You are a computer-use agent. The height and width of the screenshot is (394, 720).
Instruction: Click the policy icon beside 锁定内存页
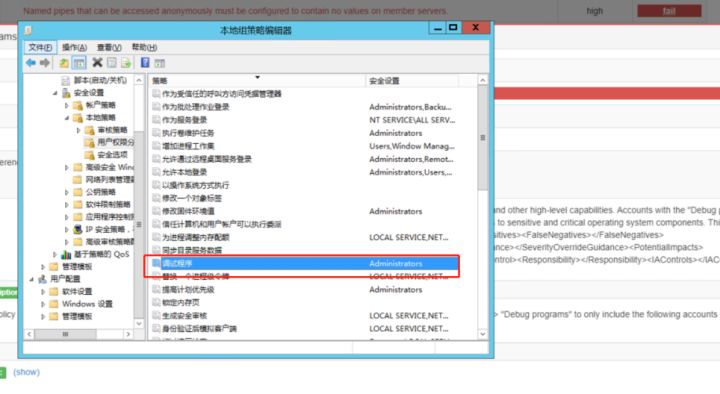pyautogui.click(x=157, y=303)
